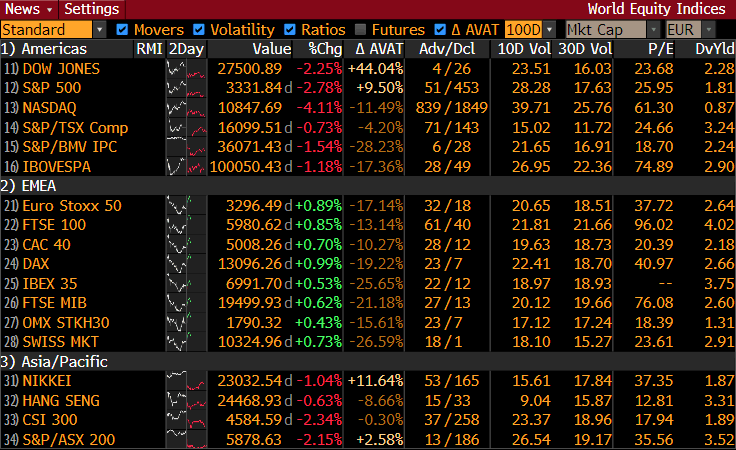Select the DAX index name
This screenshot has height=450, width=736.
point(36,264)
